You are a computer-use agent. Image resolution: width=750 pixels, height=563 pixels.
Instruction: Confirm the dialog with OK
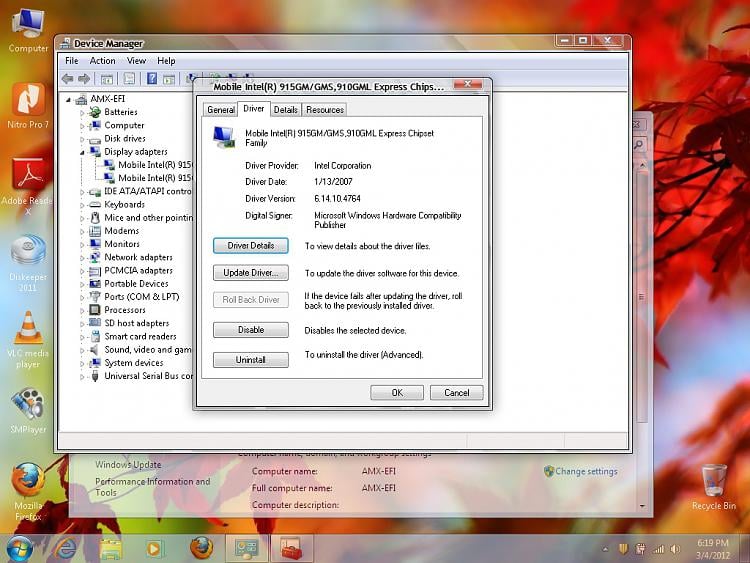tap(397, 393)
